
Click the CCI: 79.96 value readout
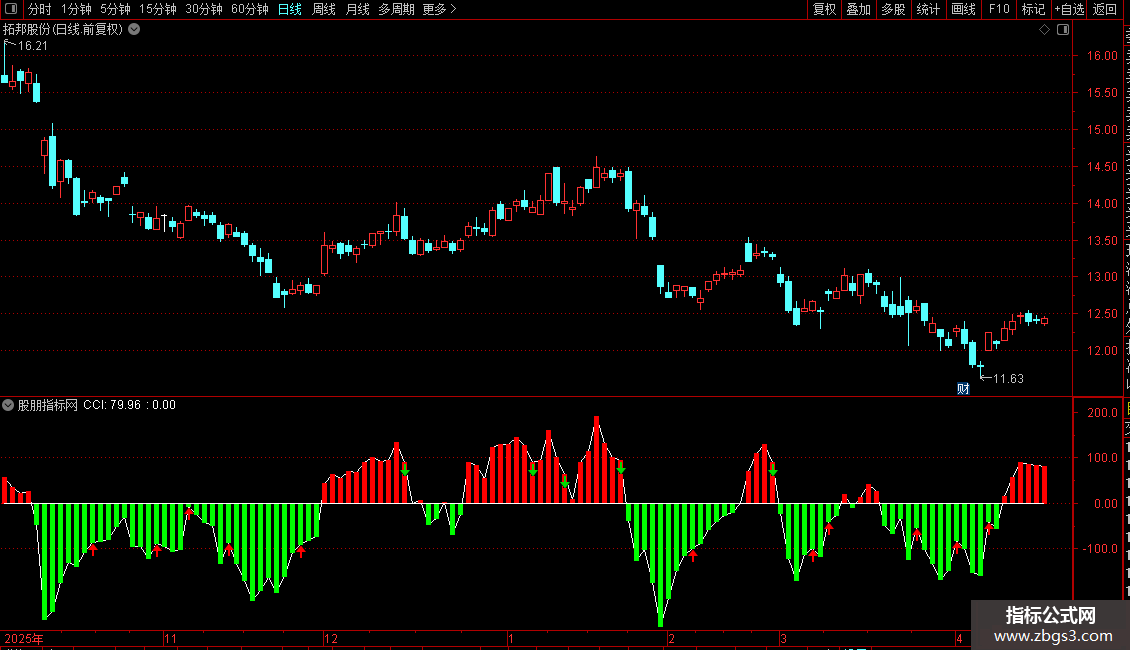click(112, 405)
